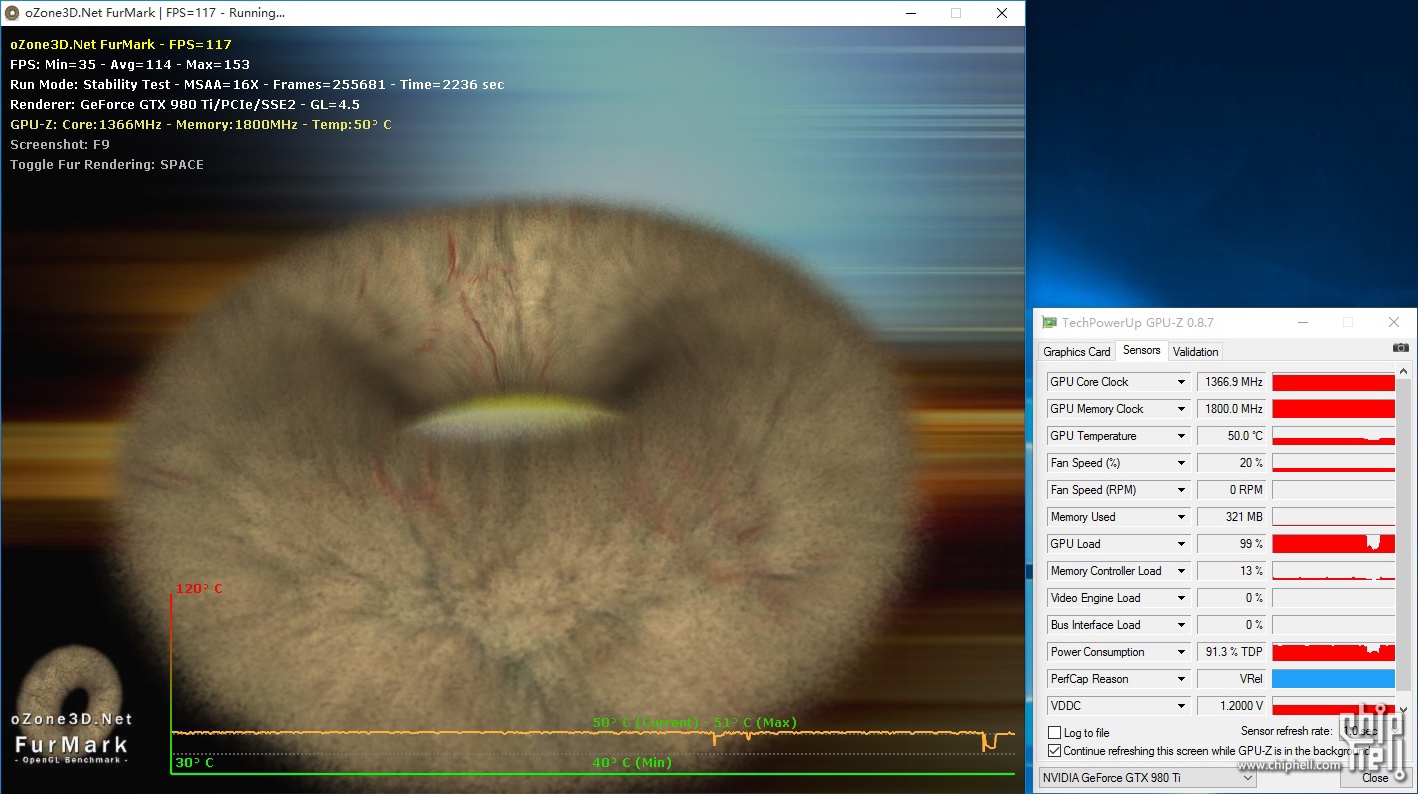Click the blue PerfCap Reason bar
Image resolution: width=1418 pixels, height=794 pixels.
pos(1333,679)
